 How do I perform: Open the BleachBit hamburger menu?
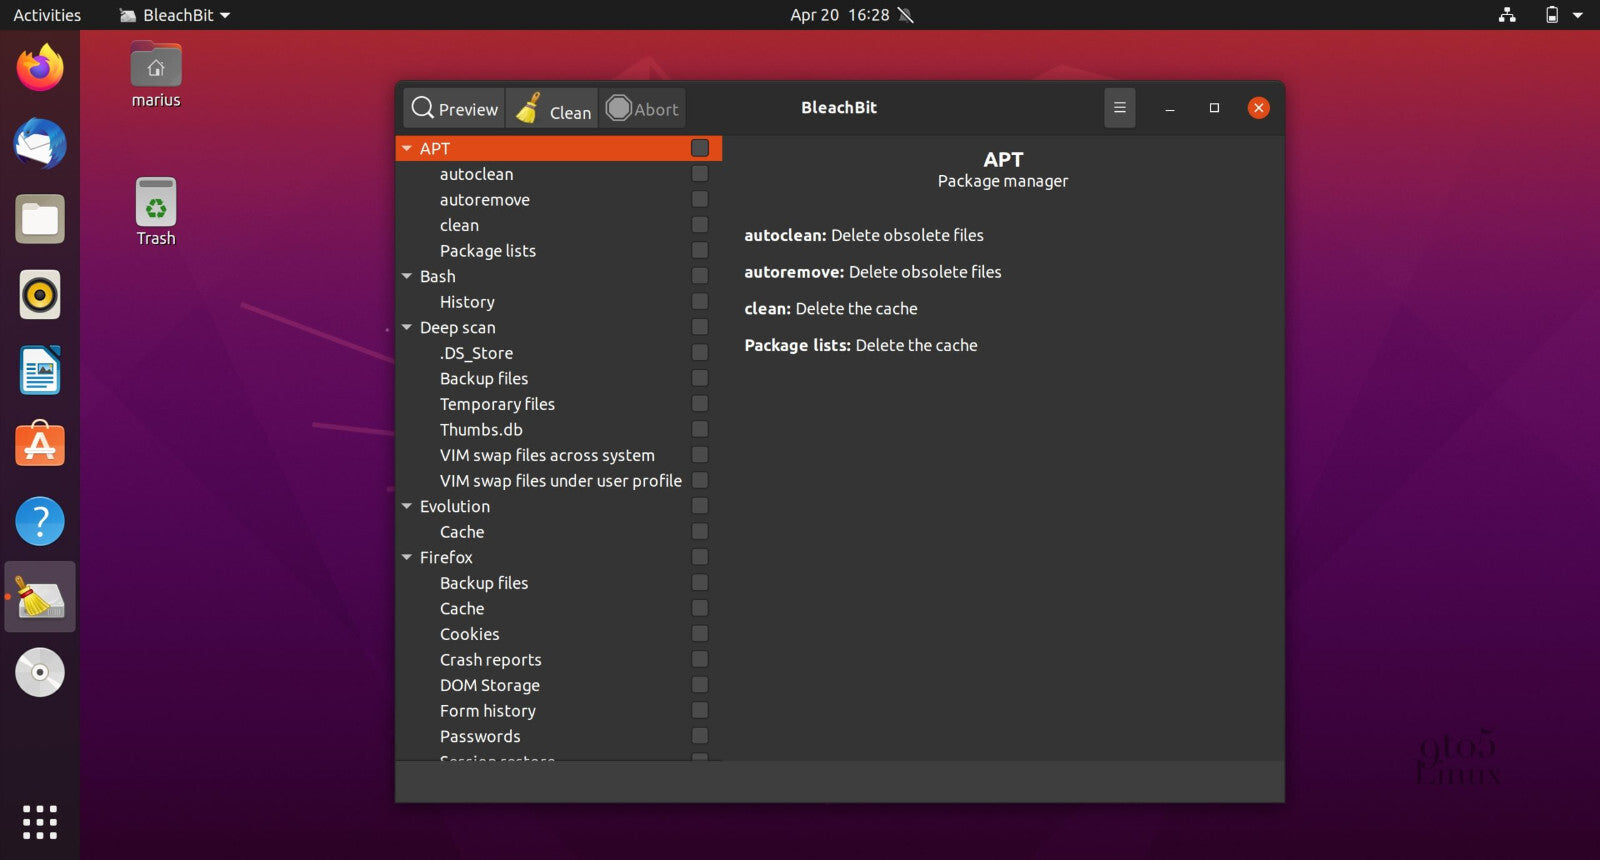(1120, 108)
